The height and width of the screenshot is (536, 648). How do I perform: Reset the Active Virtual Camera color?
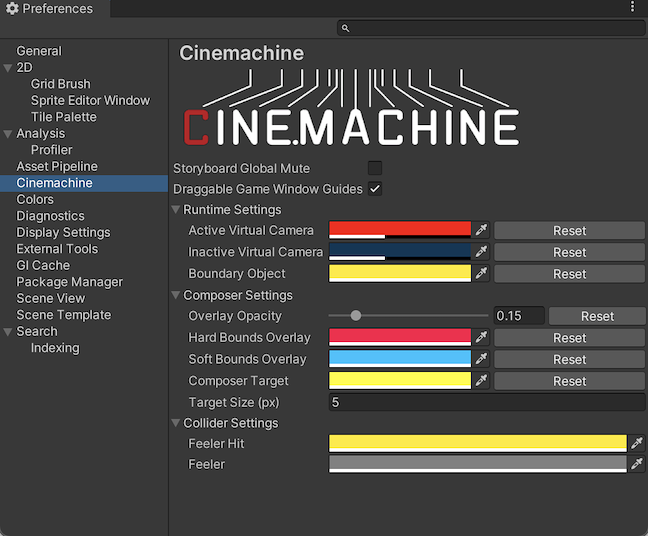pos(569,231)
